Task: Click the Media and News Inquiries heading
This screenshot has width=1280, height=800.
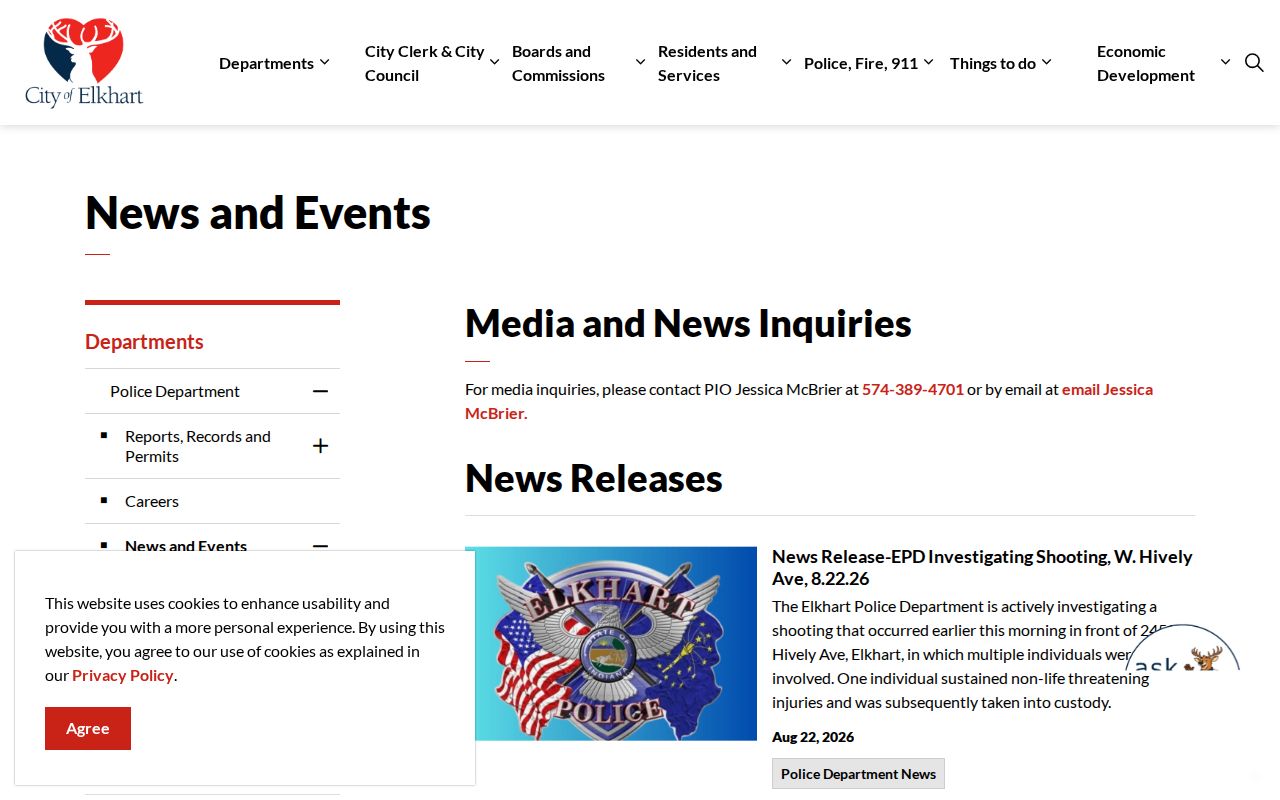Action: click(x=688, y=323)
